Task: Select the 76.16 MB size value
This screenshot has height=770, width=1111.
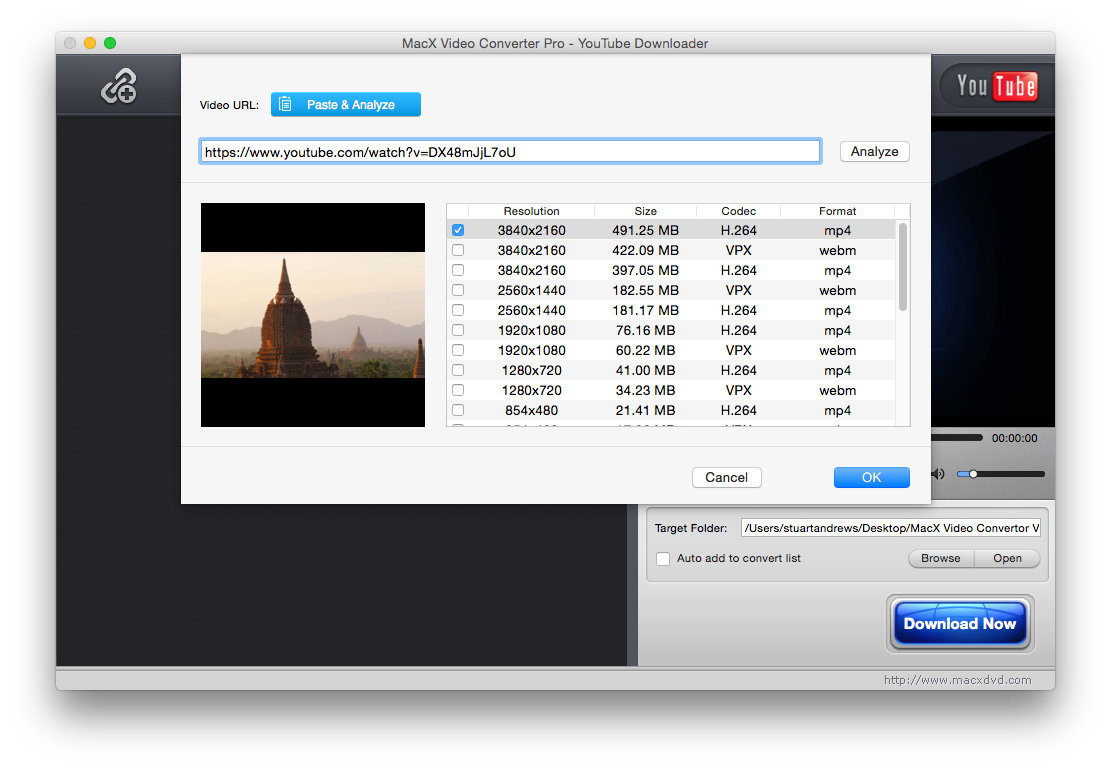Action: click(x=645, y=330)
